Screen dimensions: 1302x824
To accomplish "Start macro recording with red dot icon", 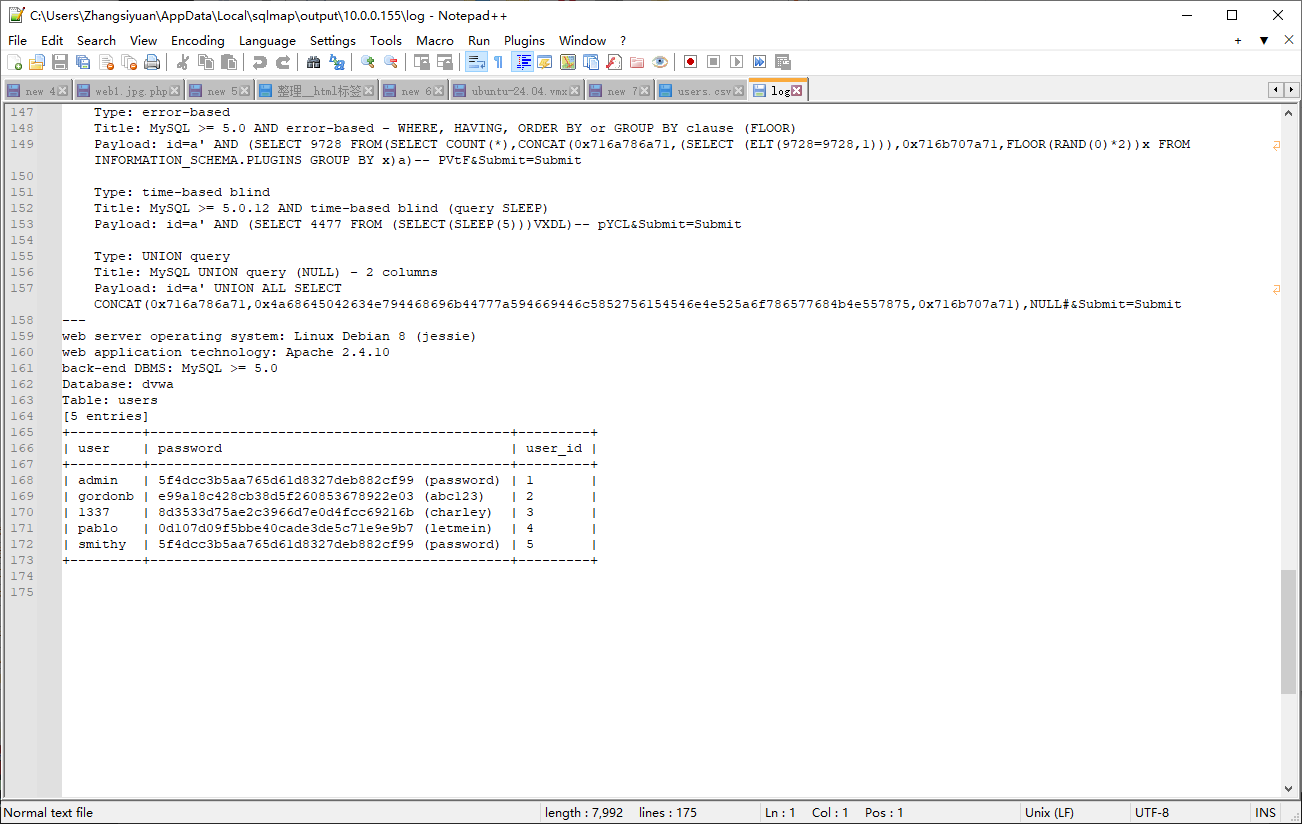I will 691,62.
